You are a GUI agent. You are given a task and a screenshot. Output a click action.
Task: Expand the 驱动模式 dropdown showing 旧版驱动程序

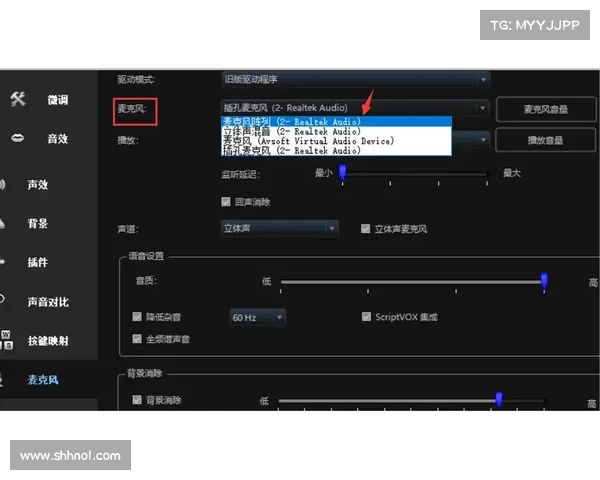[355, 79]
